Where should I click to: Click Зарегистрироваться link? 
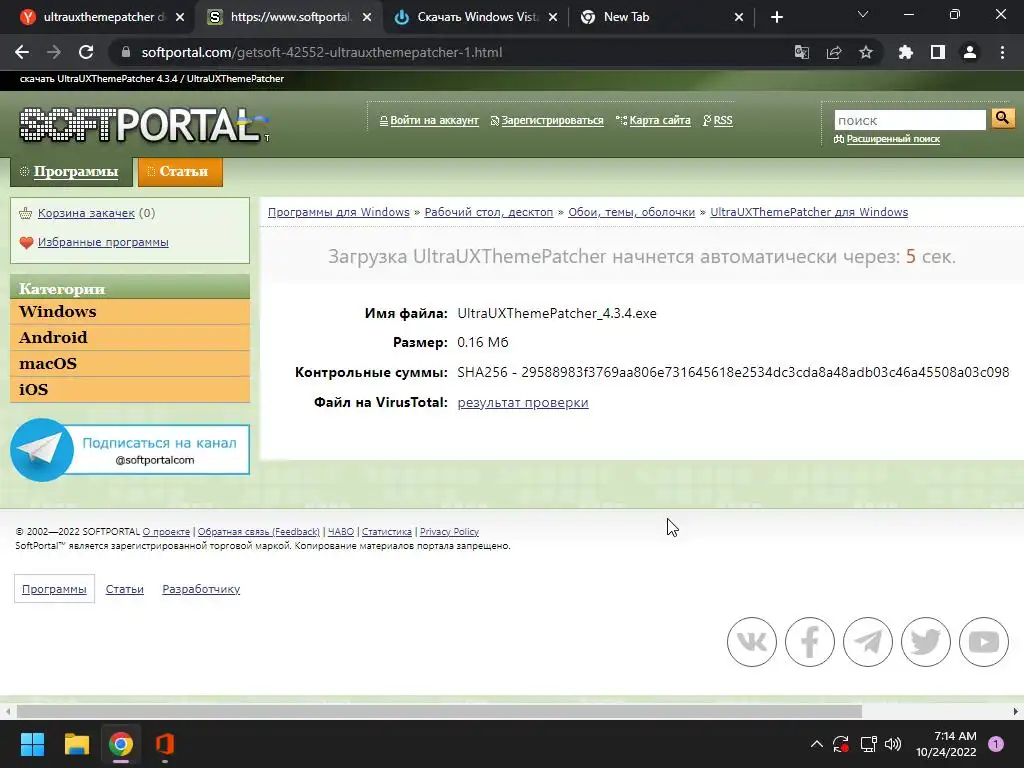pos(552,120)
